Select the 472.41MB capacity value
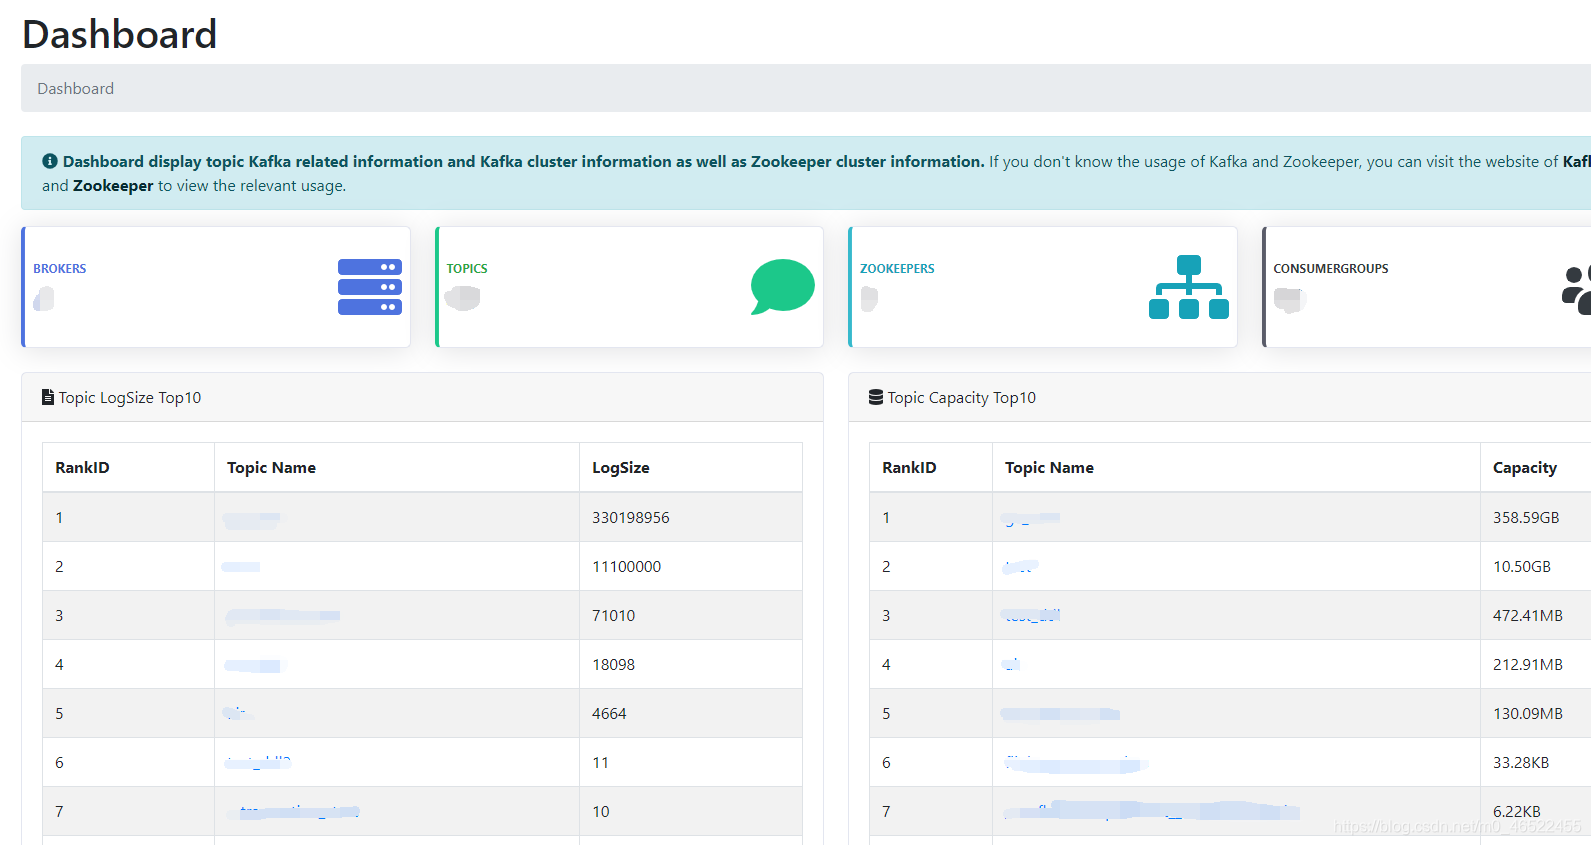The height and width of the screenshot is (845, 1591). click(x=1528, y=616)
